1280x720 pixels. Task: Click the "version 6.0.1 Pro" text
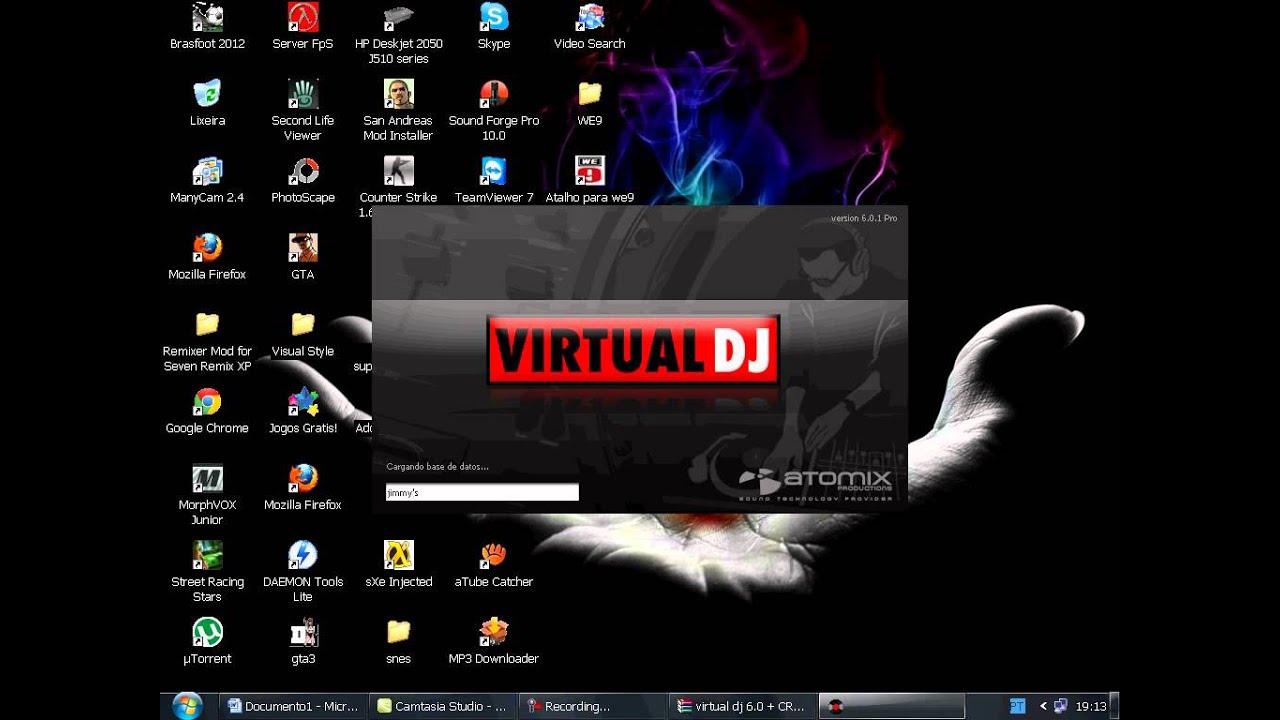863,218
